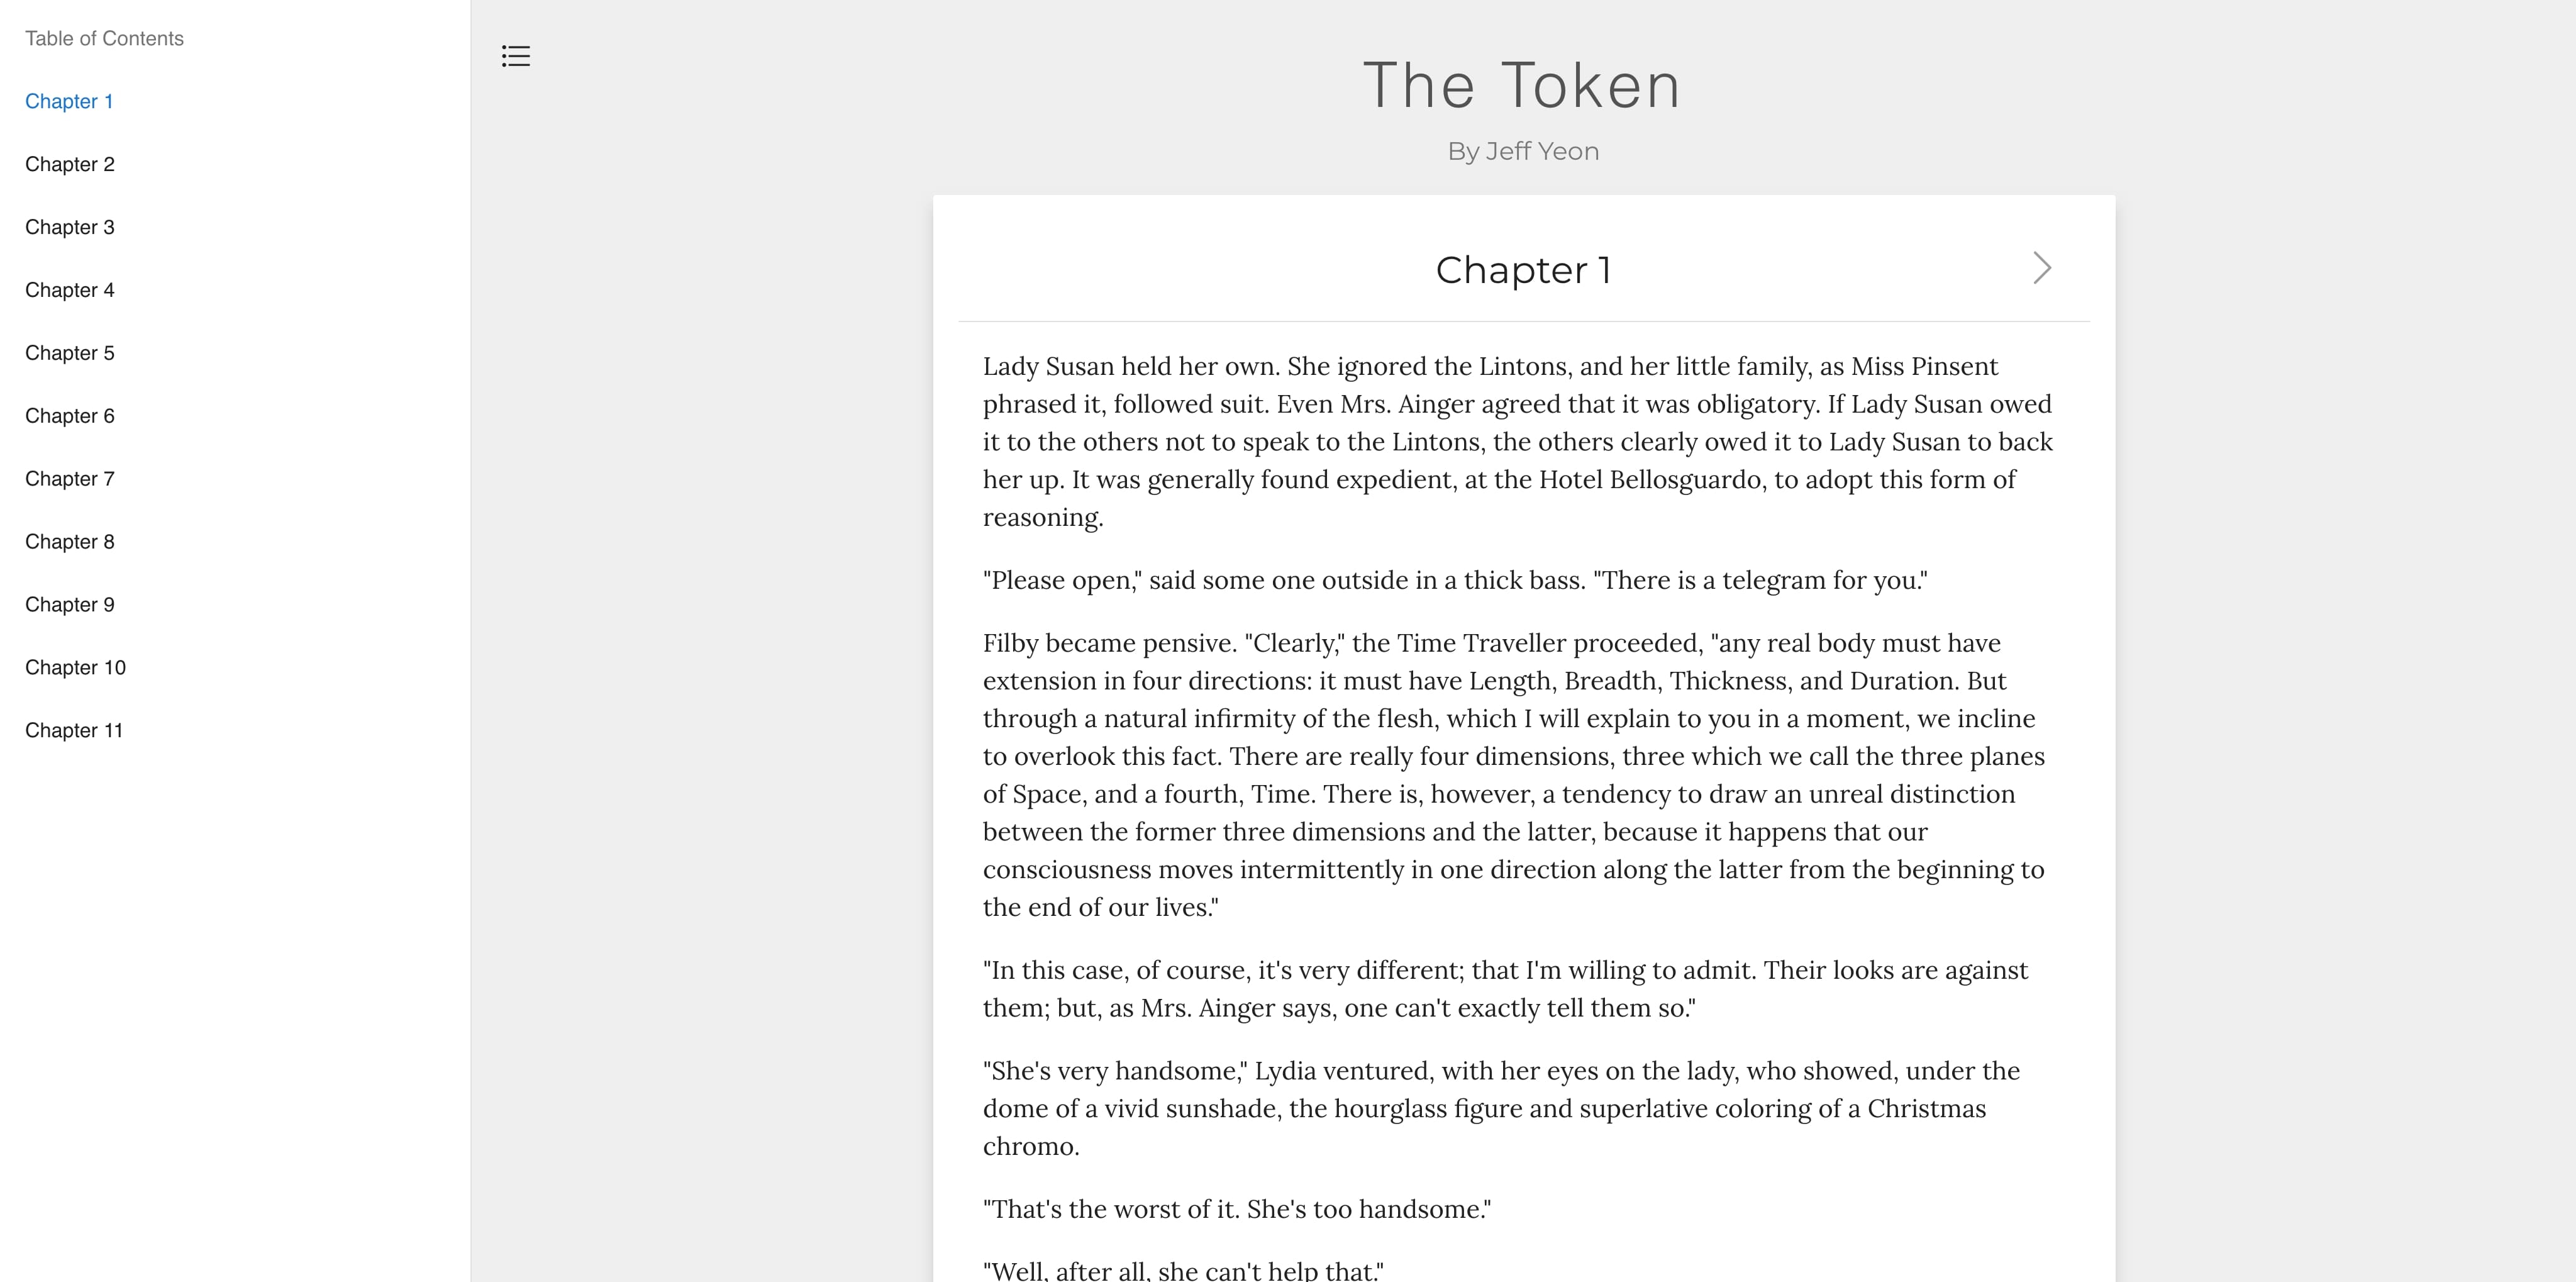
Task: Click Chapter 5 in the sidebar
Action: pyautogui.click(x=69, y=352)
